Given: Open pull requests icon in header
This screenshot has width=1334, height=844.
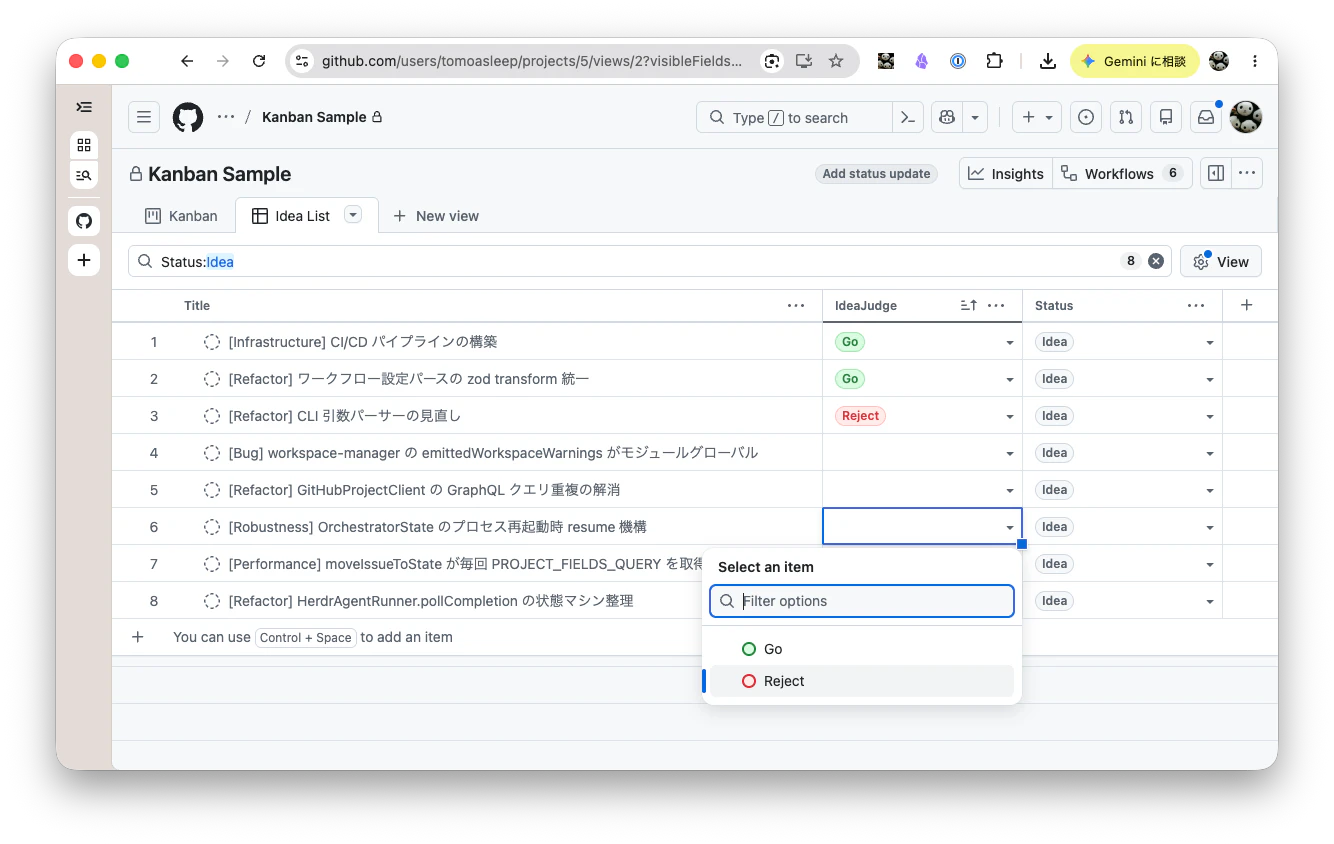Looking at the screenshot, I should (1126, 117).
